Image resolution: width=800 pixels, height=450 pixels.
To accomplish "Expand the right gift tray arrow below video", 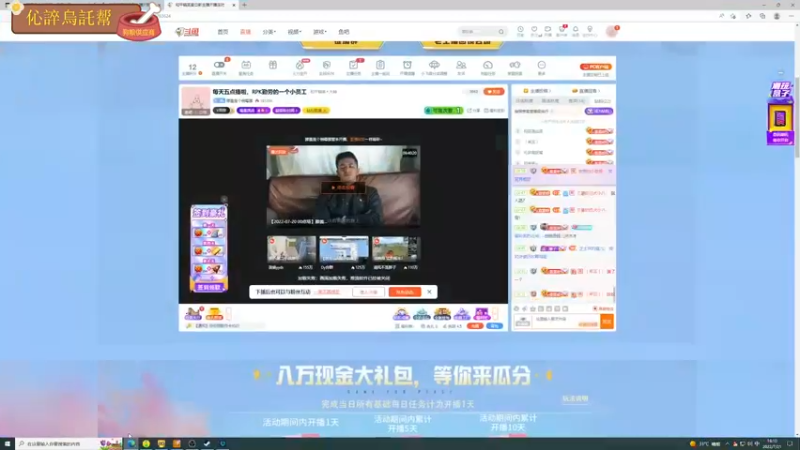I will point(494,313).
